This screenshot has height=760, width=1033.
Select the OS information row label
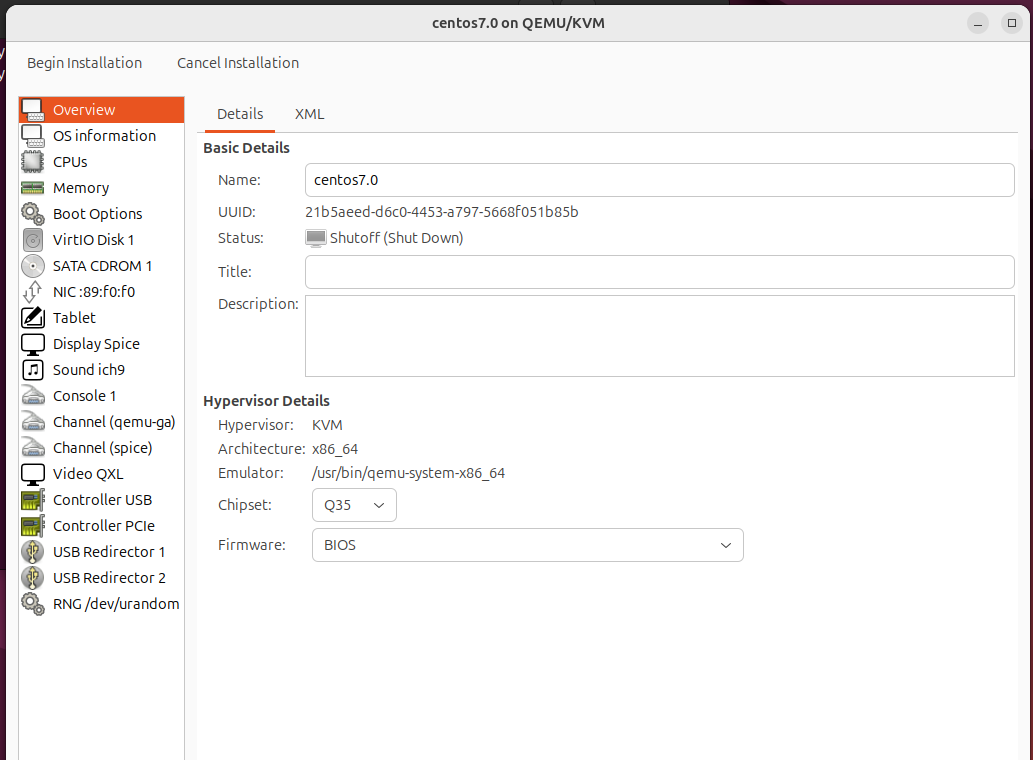coord(104,136)
